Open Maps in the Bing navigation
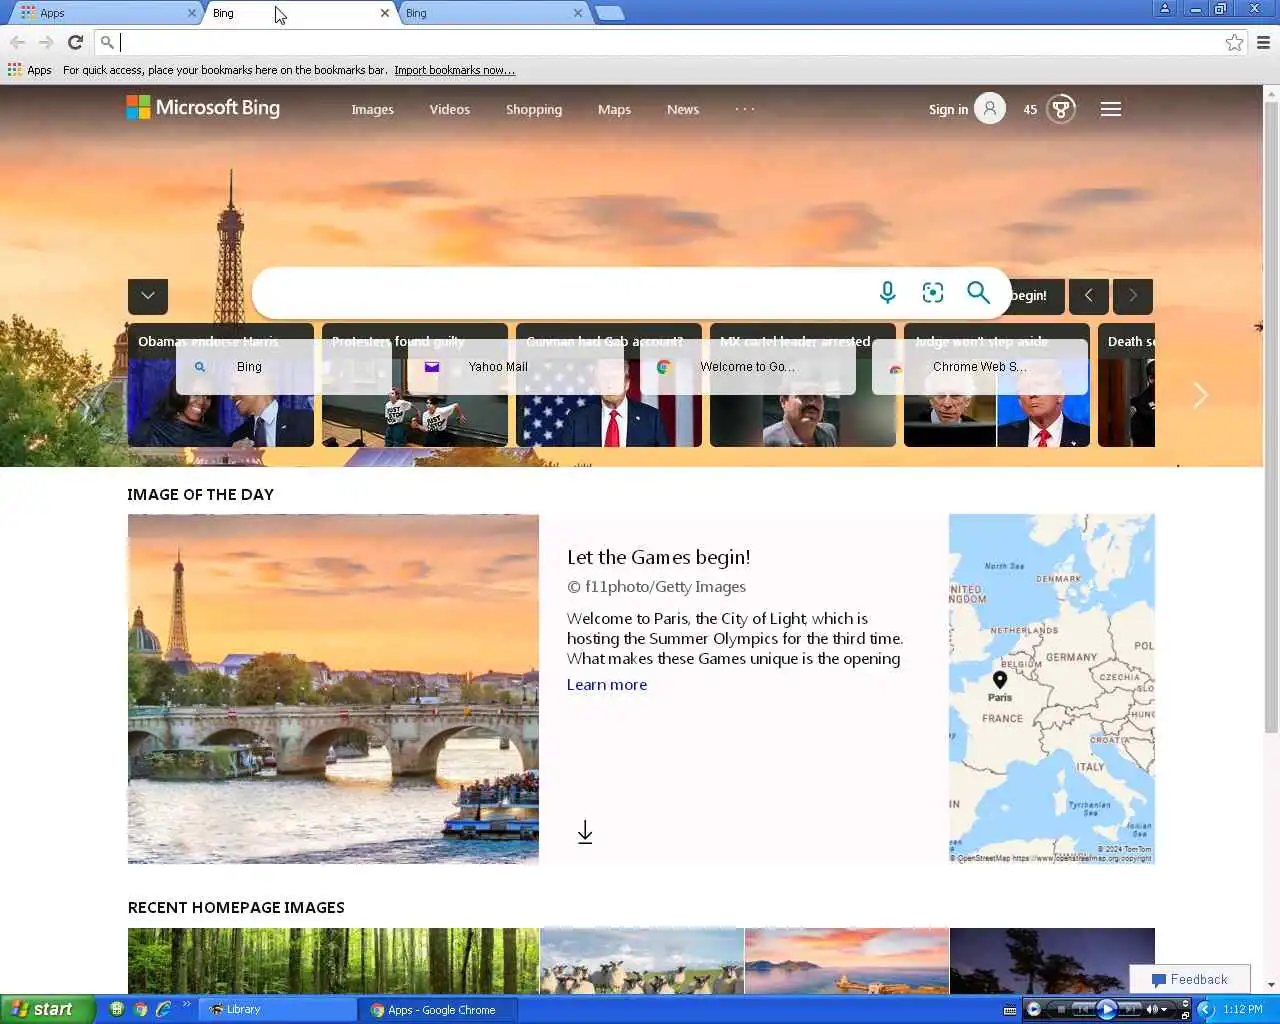 pos(614,110)
